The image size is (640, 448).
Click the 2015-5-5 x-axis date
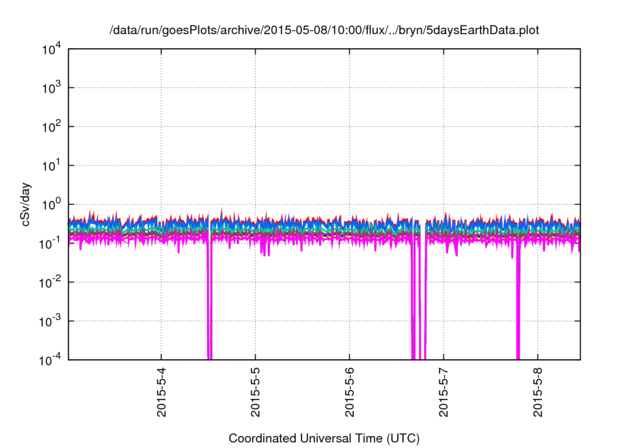point(256,392)
